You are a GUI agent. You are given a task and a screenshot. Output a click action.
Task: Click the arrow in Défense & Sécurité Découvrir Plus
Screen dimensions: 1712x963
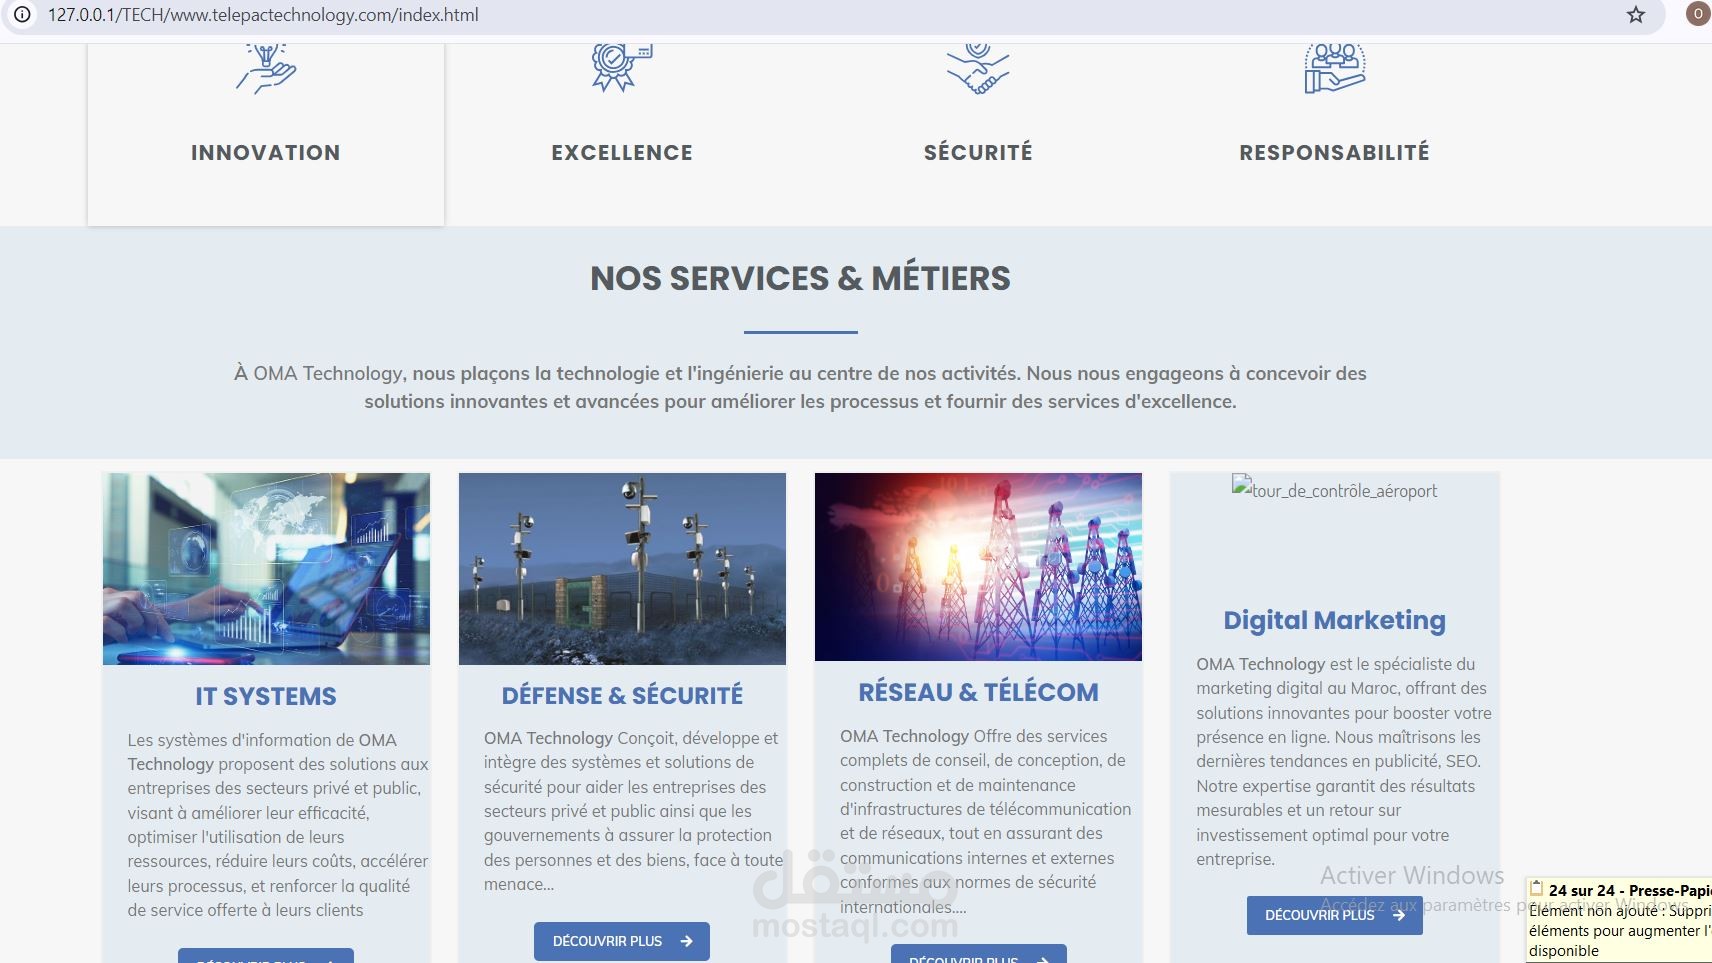click(x=686, y=941)
